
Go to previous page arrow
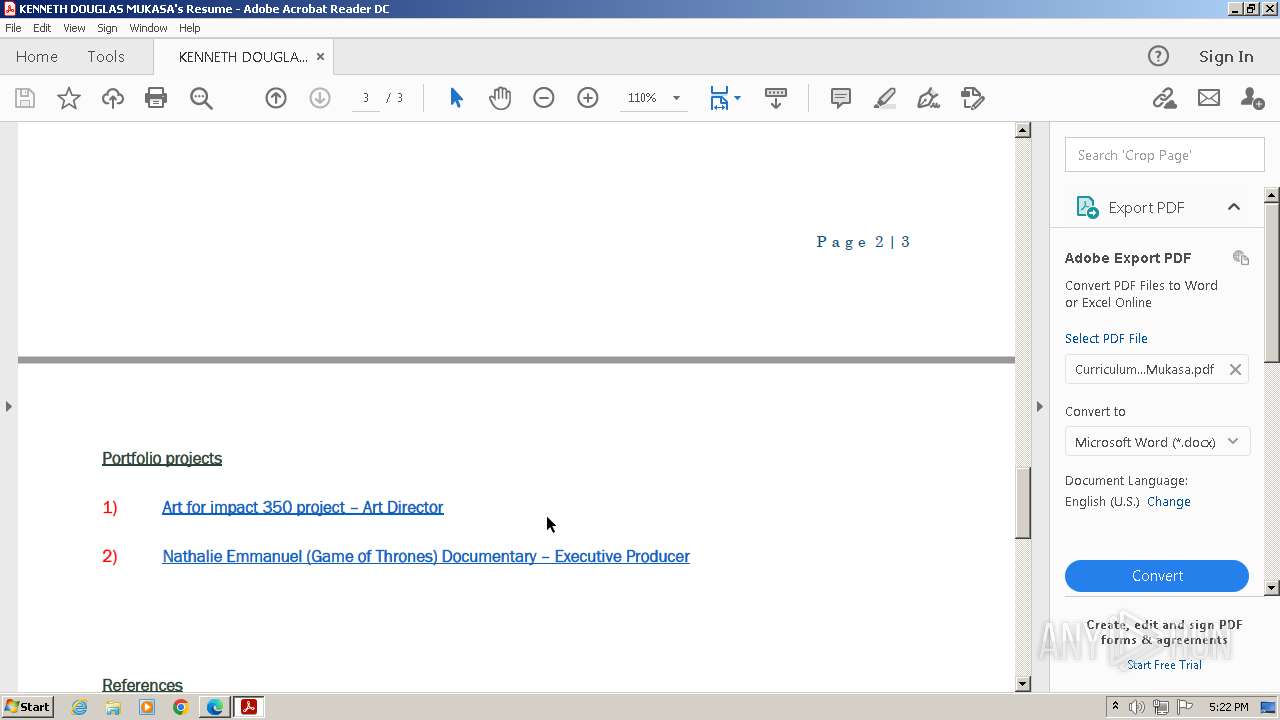tap(276, 98)
